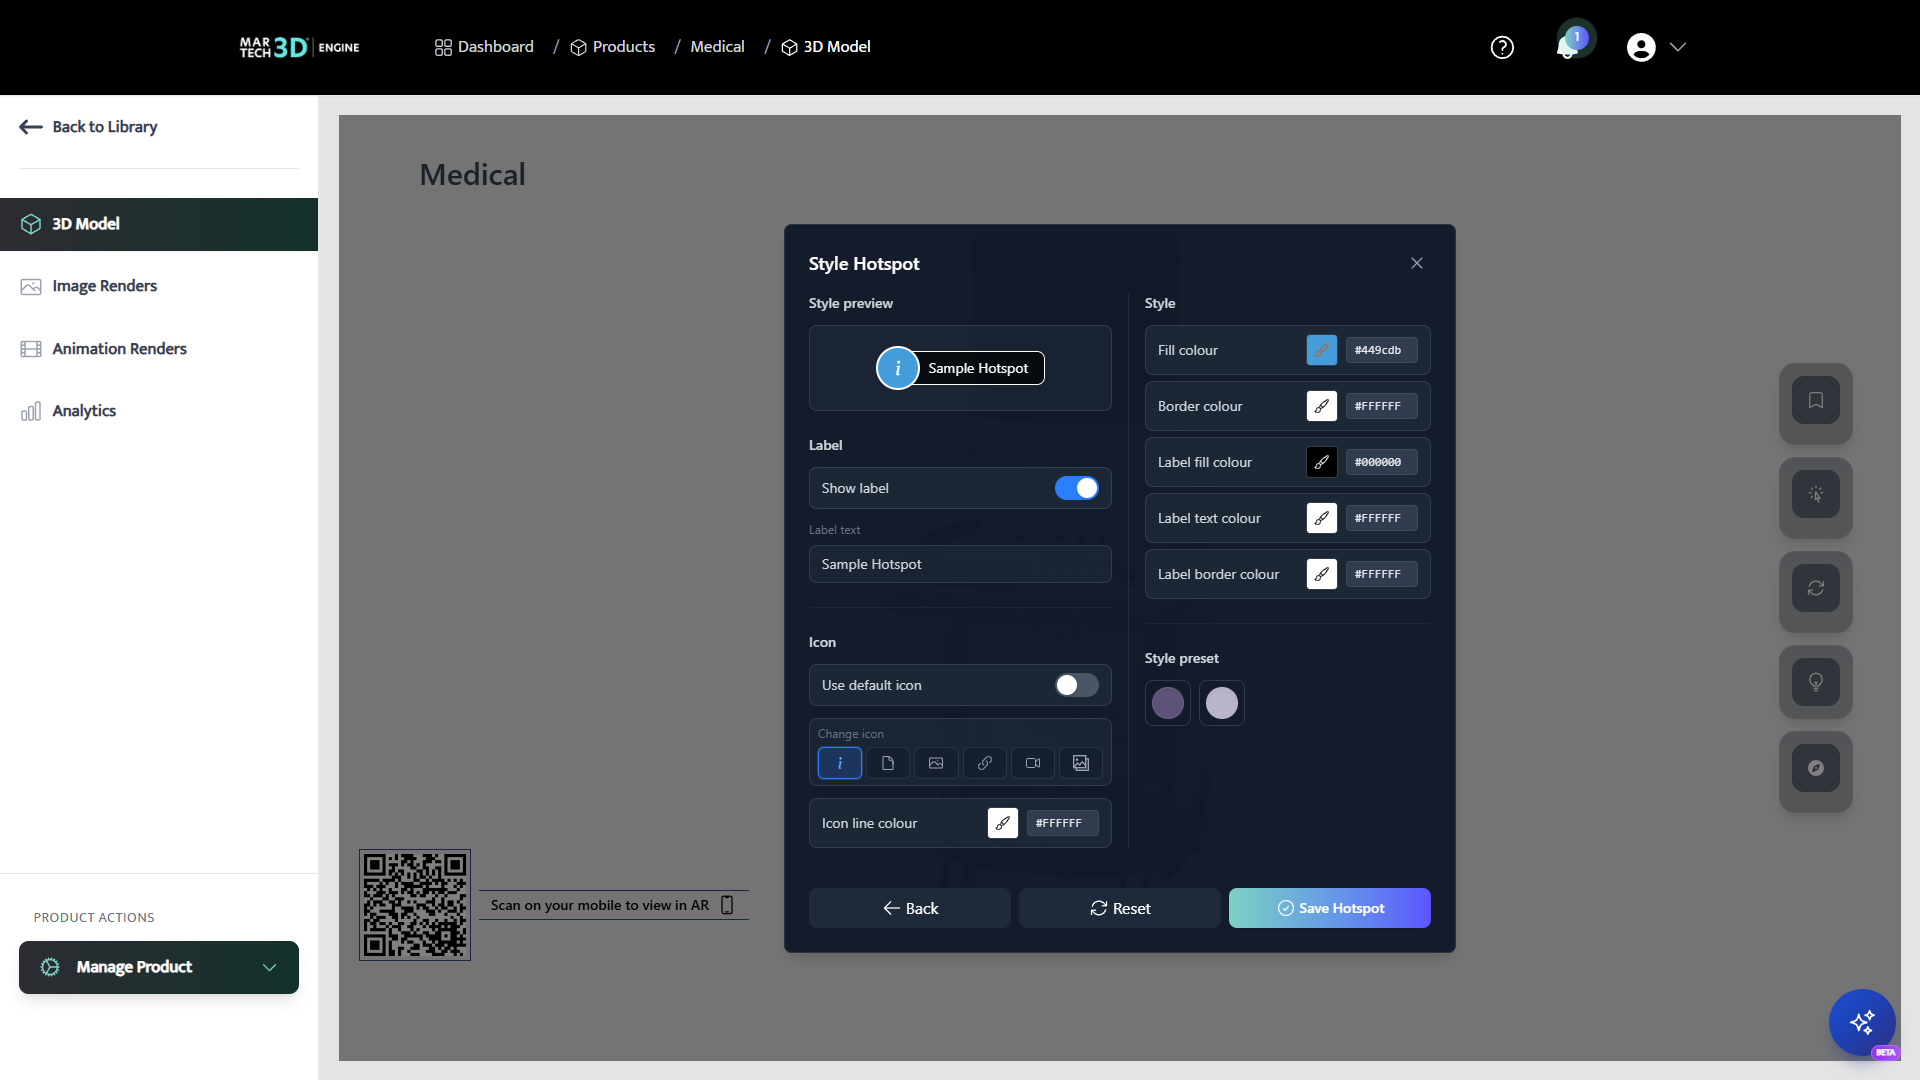
Task: Click the compass tool in viewer sidebar
Action: pyautogui.click(x=1816, y=768)
